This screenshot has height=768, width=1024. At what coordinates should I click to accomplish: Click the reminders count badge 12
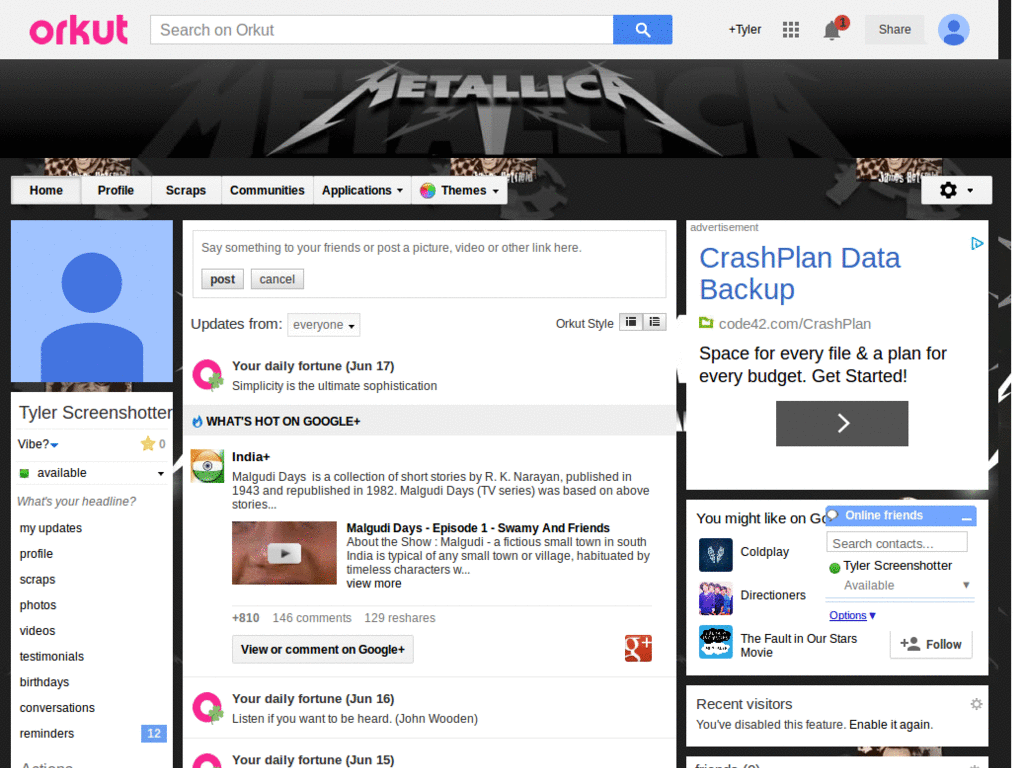pos(153,733)
